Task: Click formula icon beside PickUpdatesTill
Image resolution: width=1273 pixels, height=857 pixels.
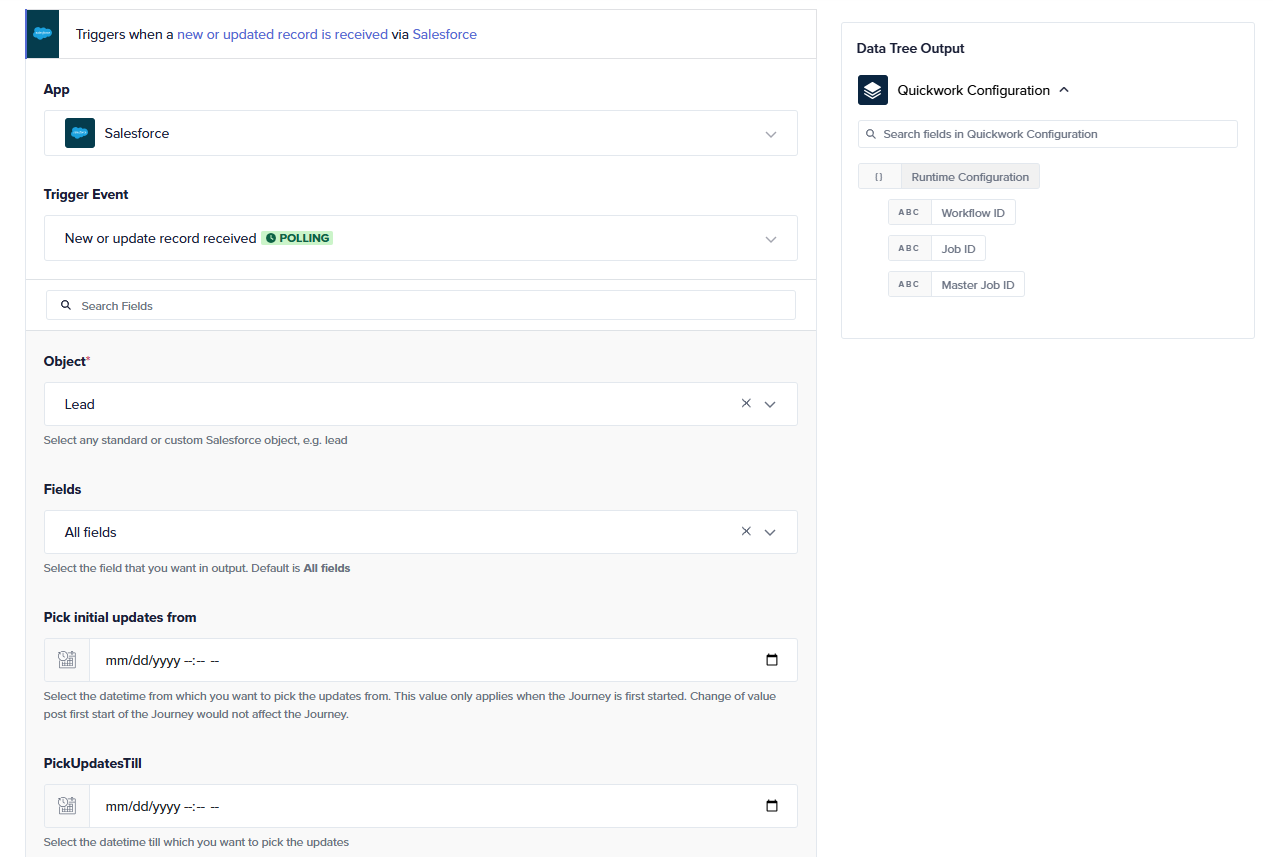Action: (67, 806)
